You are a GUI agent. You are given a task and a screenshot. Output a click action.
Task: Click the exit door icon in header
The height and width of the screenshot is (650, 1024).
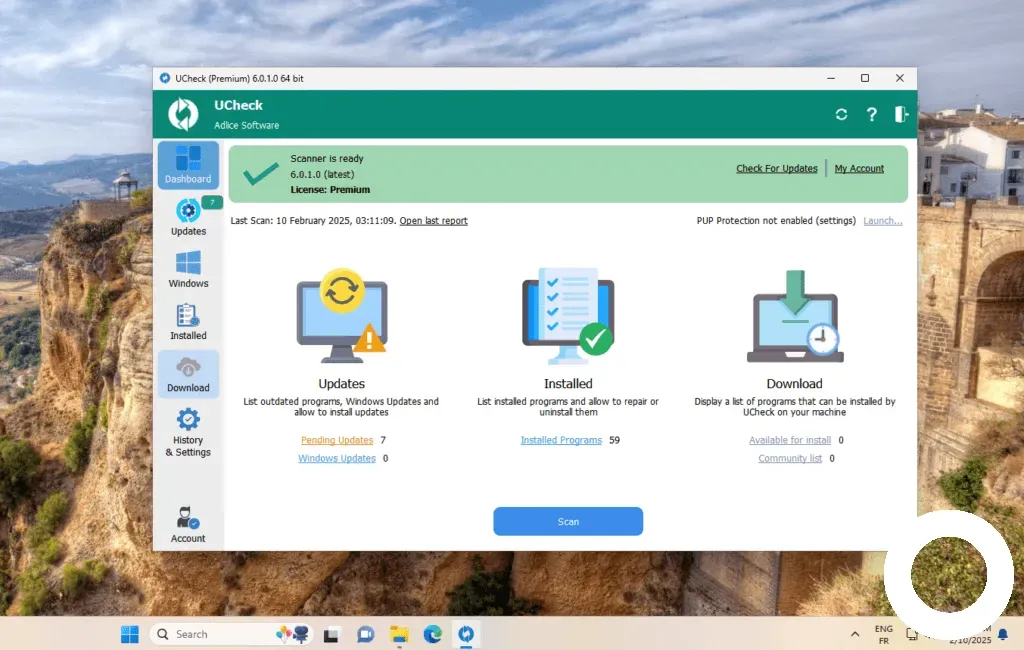(x=901, y=114)
